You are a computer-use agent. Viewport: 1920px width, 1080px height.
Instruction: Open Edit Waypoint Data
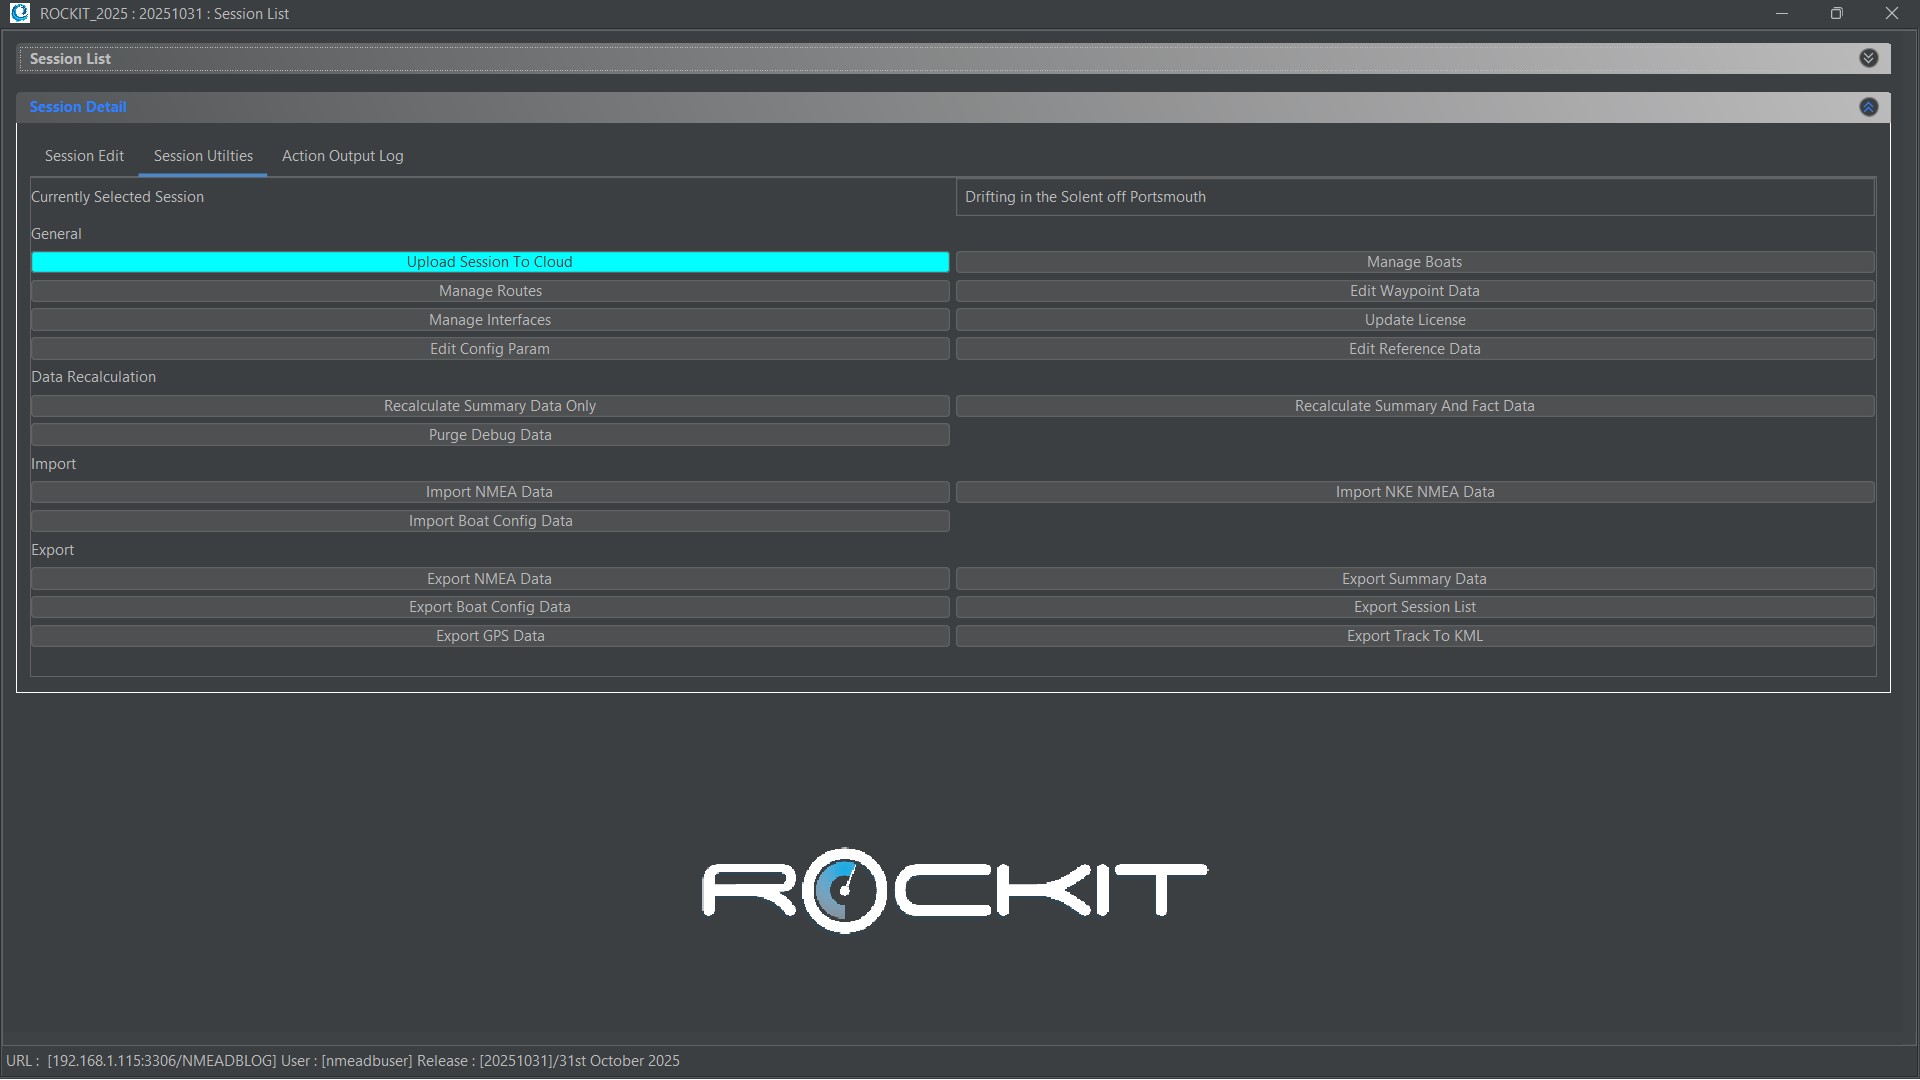(1414, 291)
